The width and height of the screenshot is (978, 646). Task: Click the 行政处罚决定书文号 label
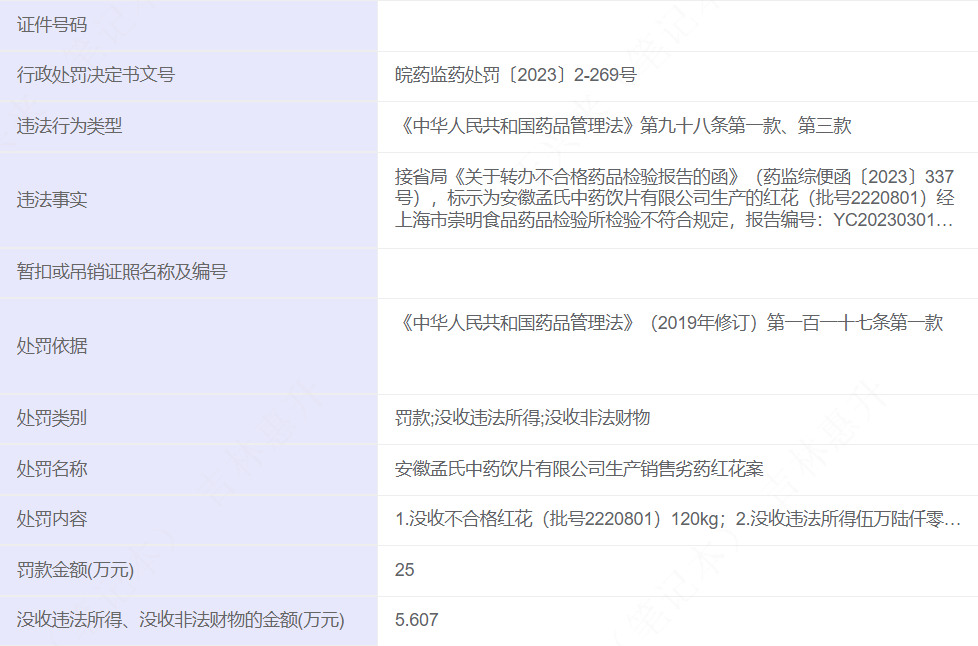point(95,75)
